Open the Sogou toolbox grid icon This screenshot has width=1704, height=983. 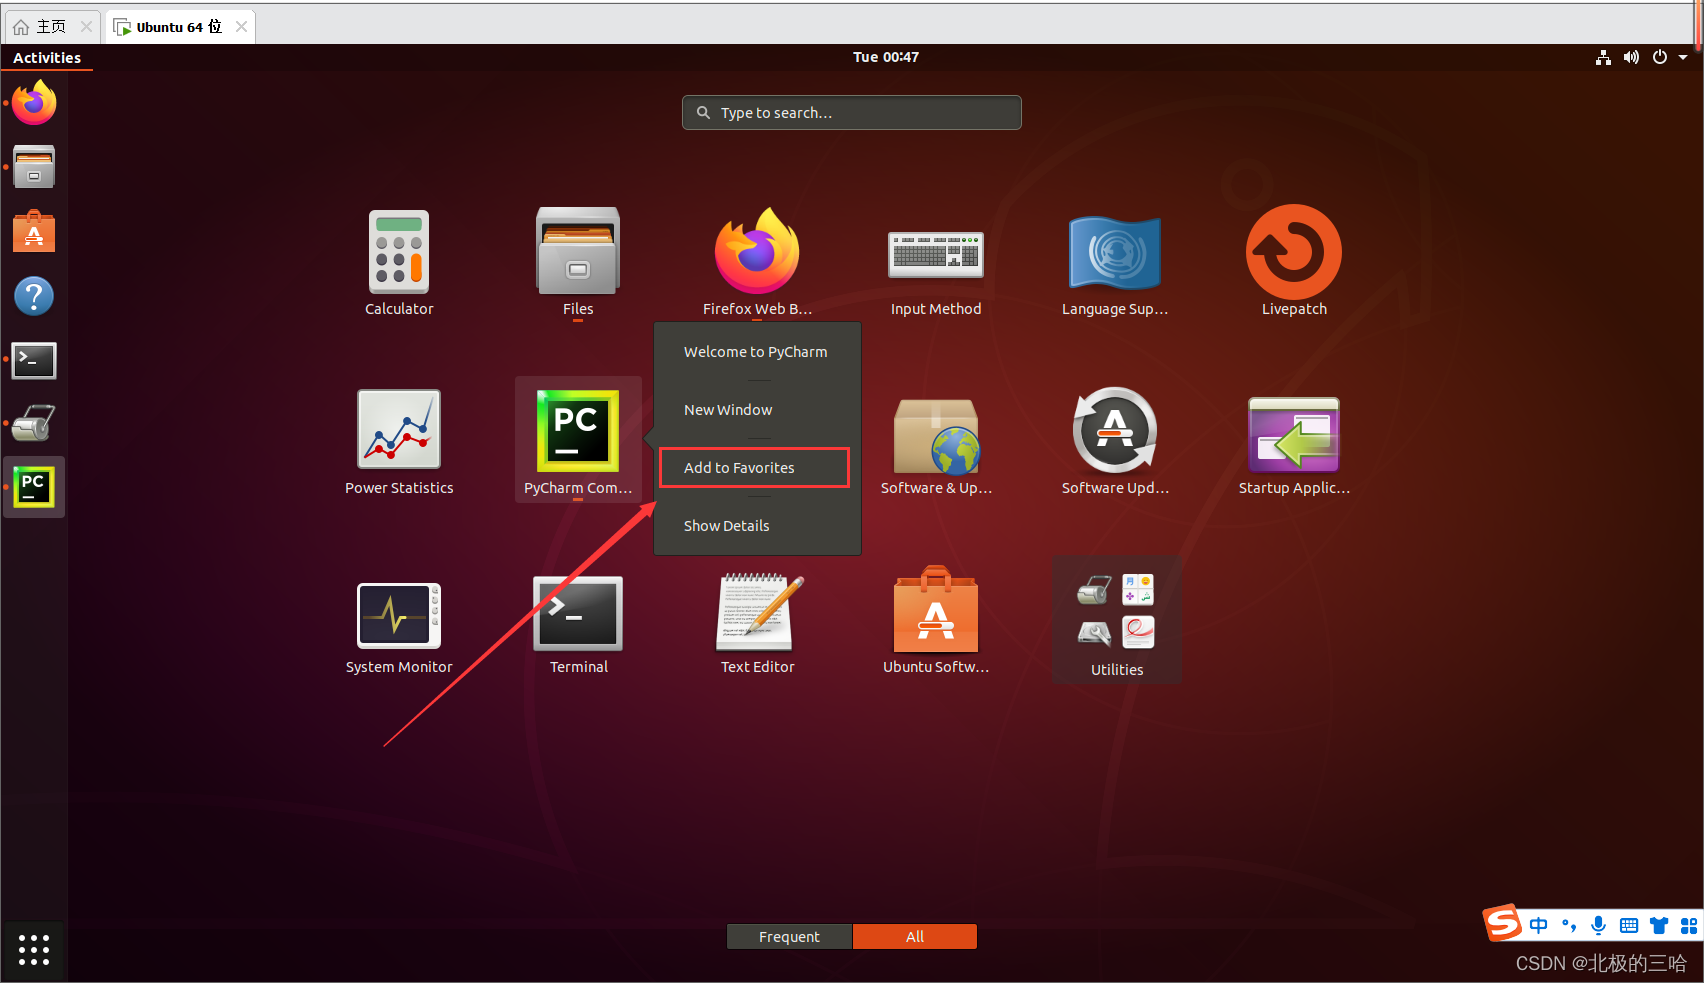[x=1689, y=926]
